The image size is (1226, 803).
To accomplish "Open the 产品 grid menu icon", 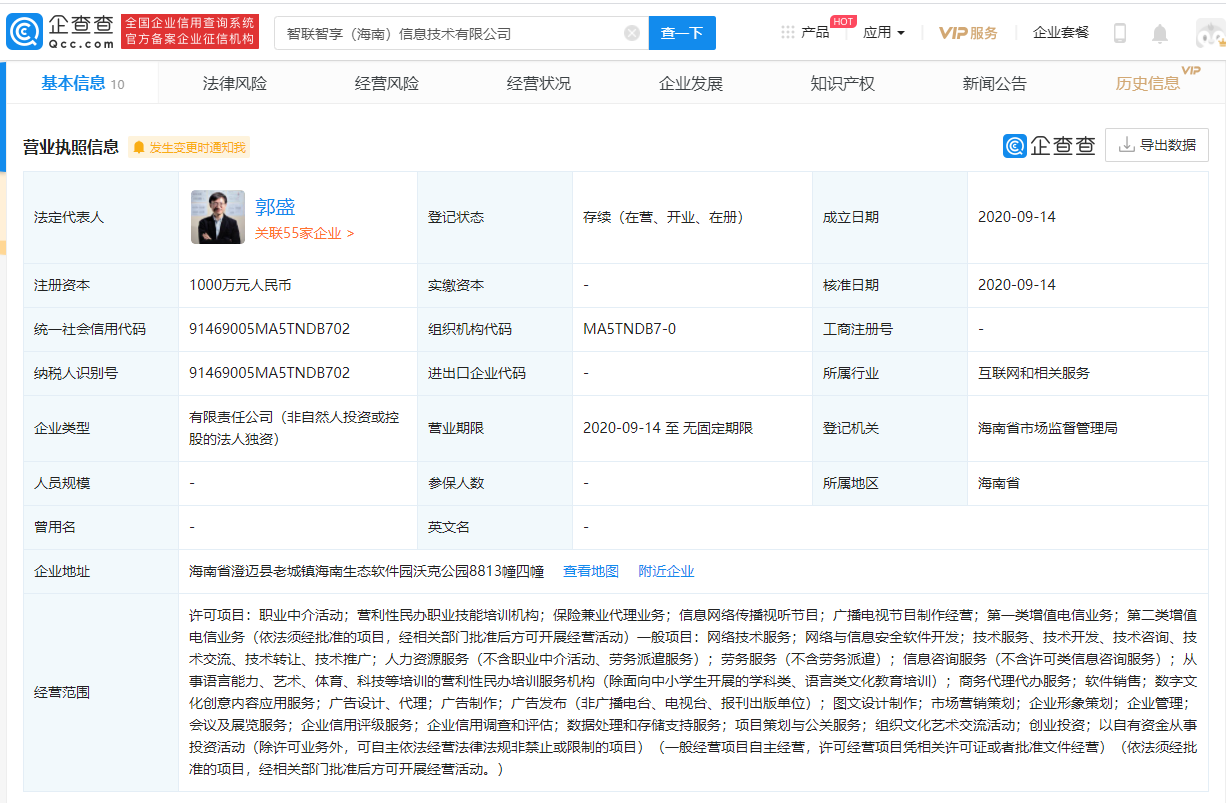I will coord(788,32).
